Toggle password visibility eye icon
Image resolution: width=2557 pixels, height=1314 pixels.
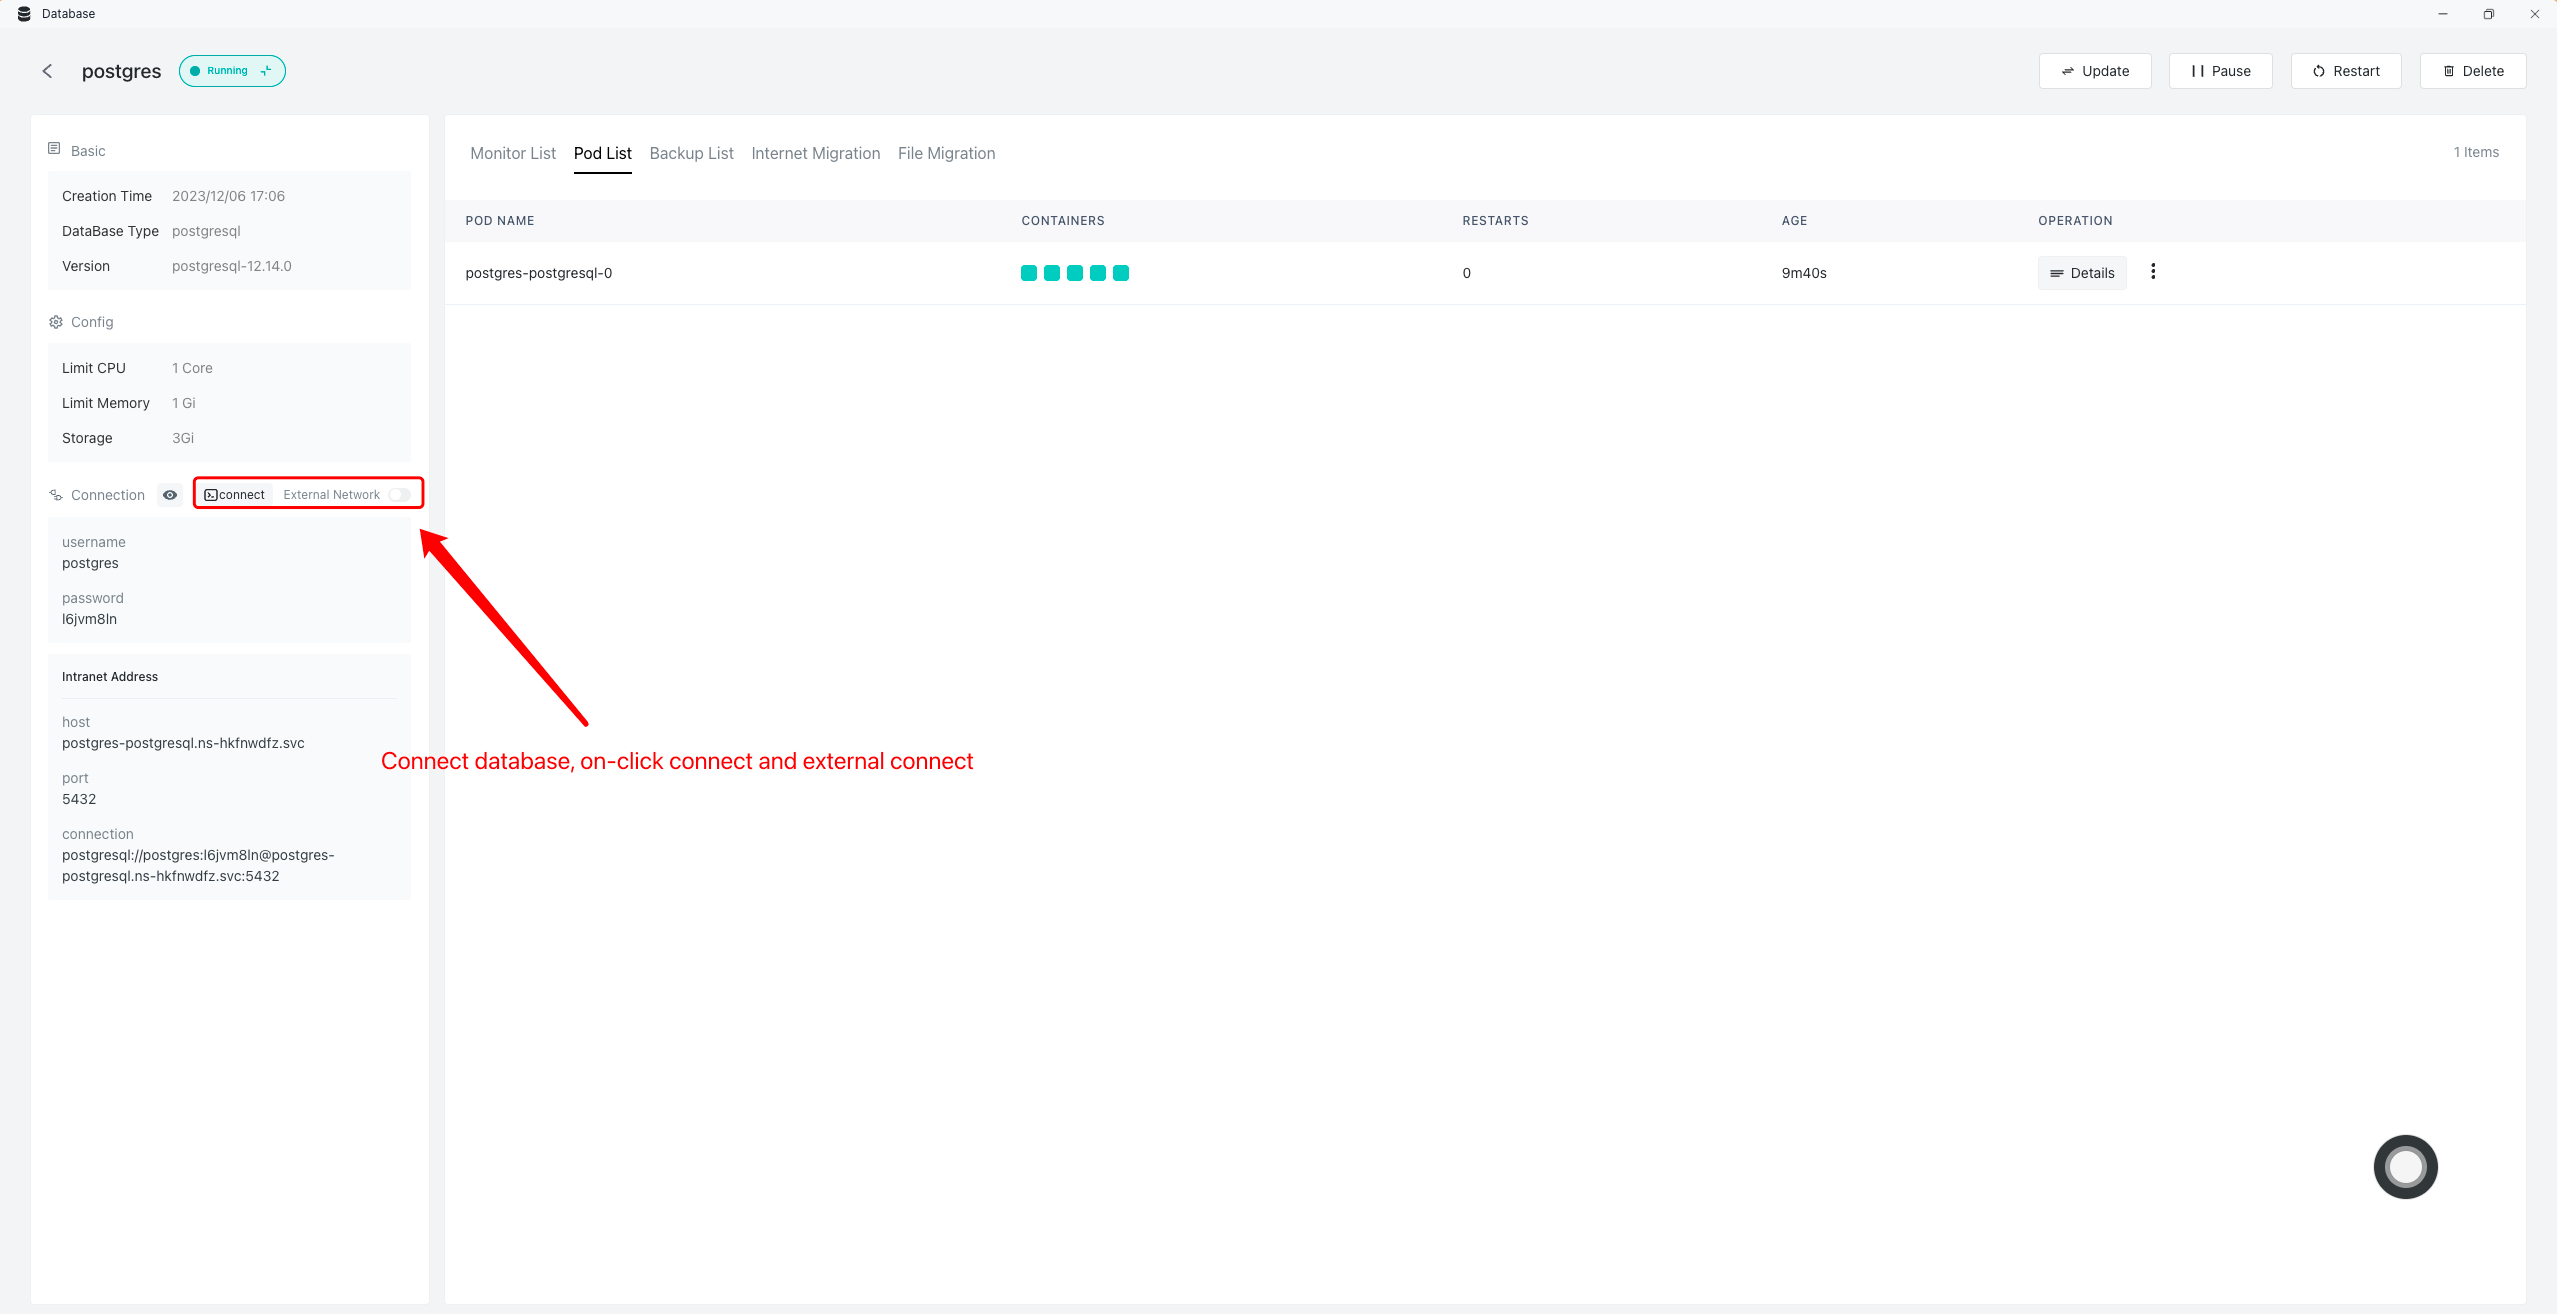tap(170, 495)
